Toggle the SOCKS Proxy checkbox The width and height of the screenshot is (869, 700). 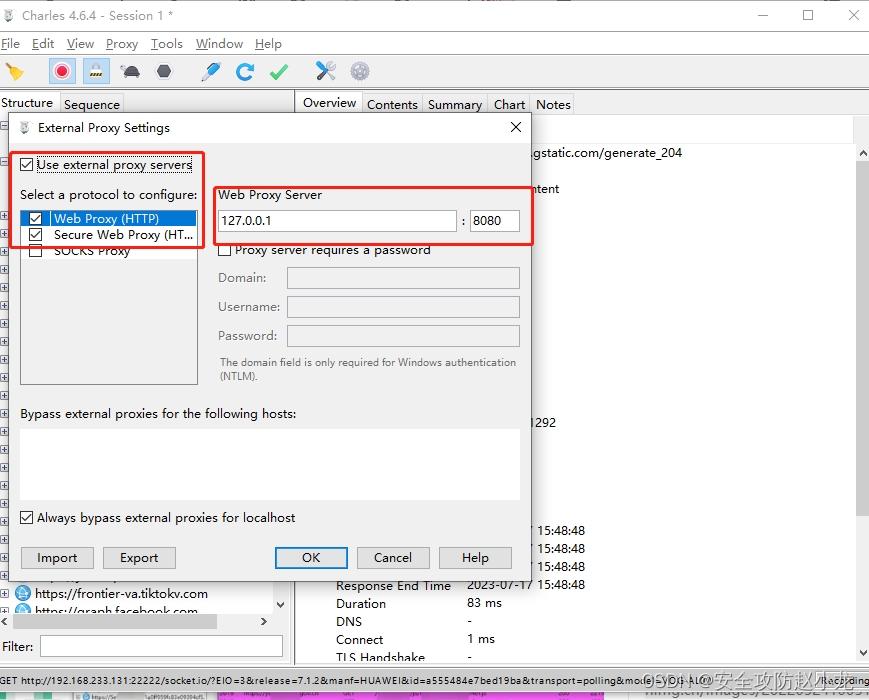pyautogui.click(x=35, y=251)
